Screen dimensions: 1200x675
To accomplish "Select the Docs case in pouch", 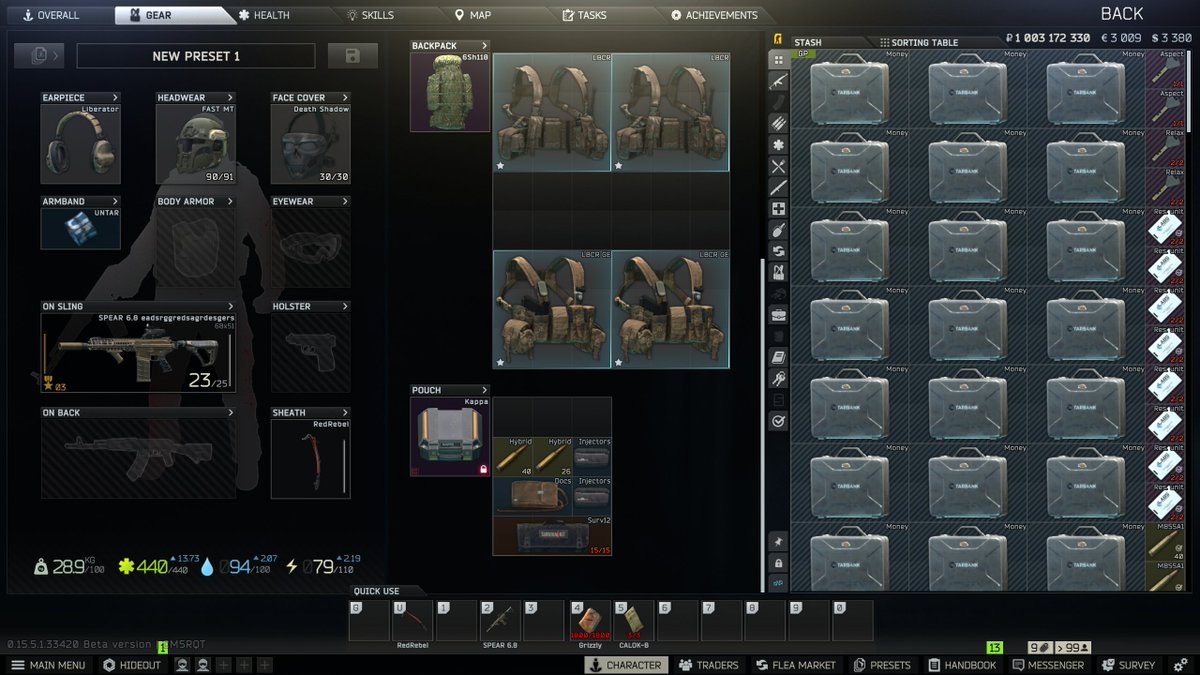I will 532,496.
